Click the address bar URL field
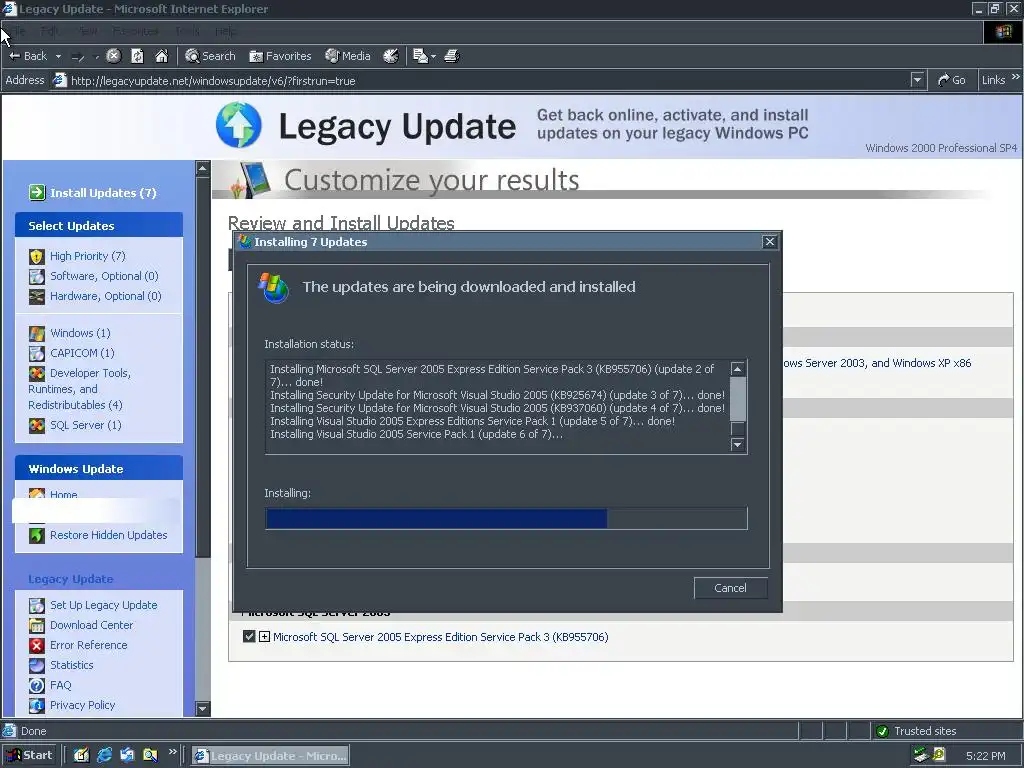The height and width of the screenshot is (768, 1024). [483, 80]
